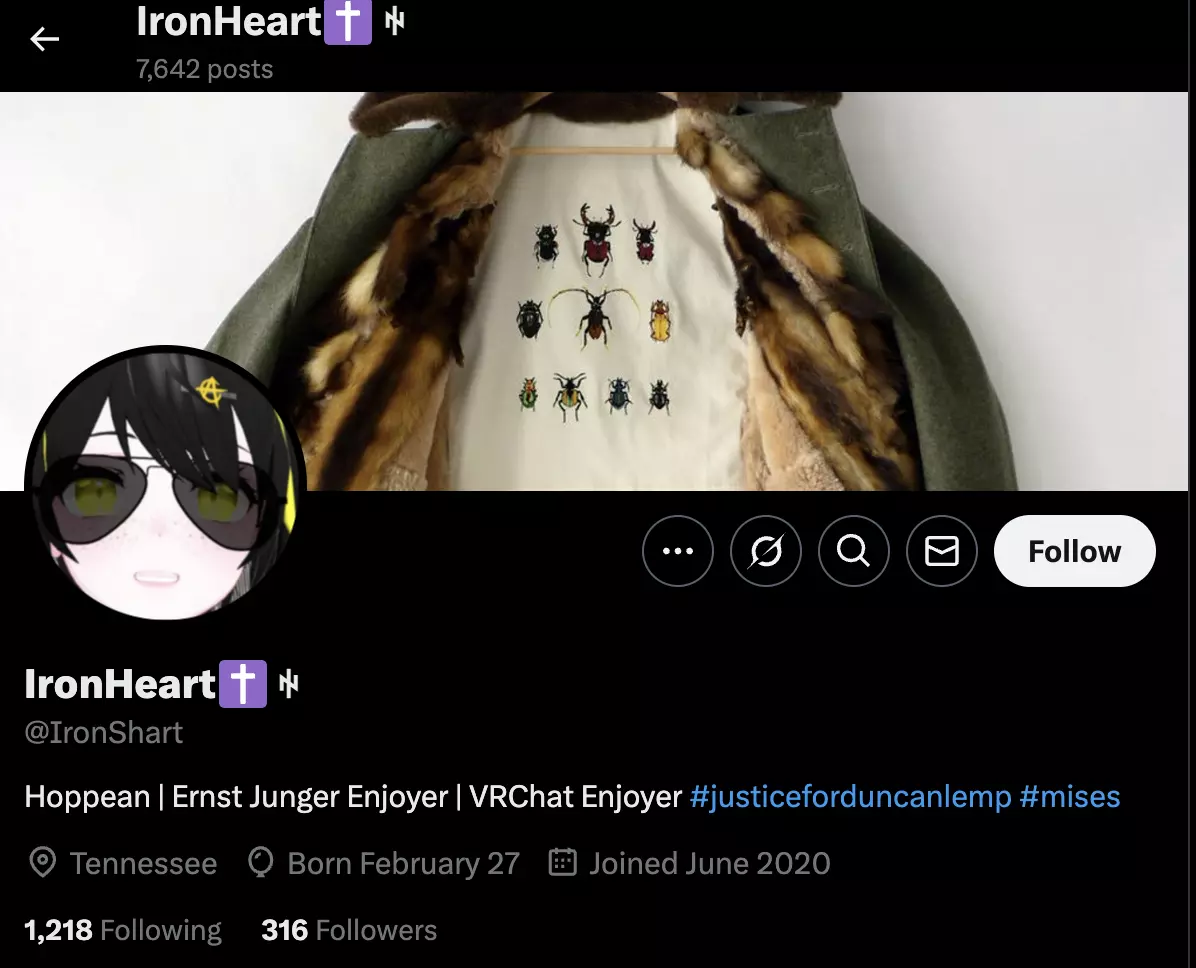Click the location pin icon by Tennessee
1196x968 pixels.
43,863
